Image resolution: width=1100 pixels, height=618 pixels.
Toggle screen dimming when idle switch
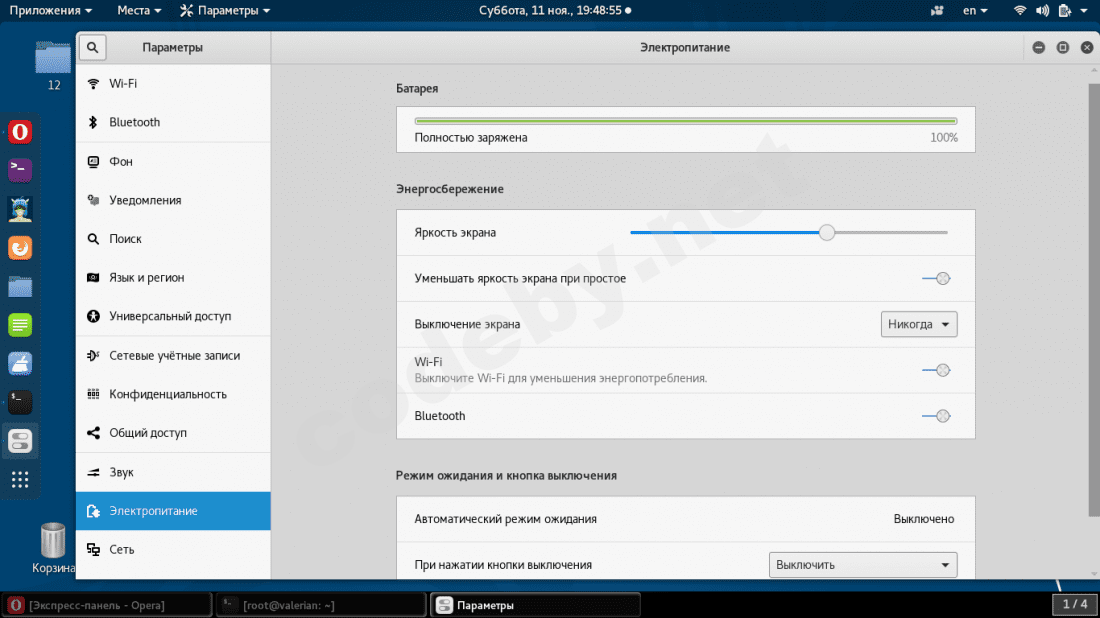pos(936,278)
